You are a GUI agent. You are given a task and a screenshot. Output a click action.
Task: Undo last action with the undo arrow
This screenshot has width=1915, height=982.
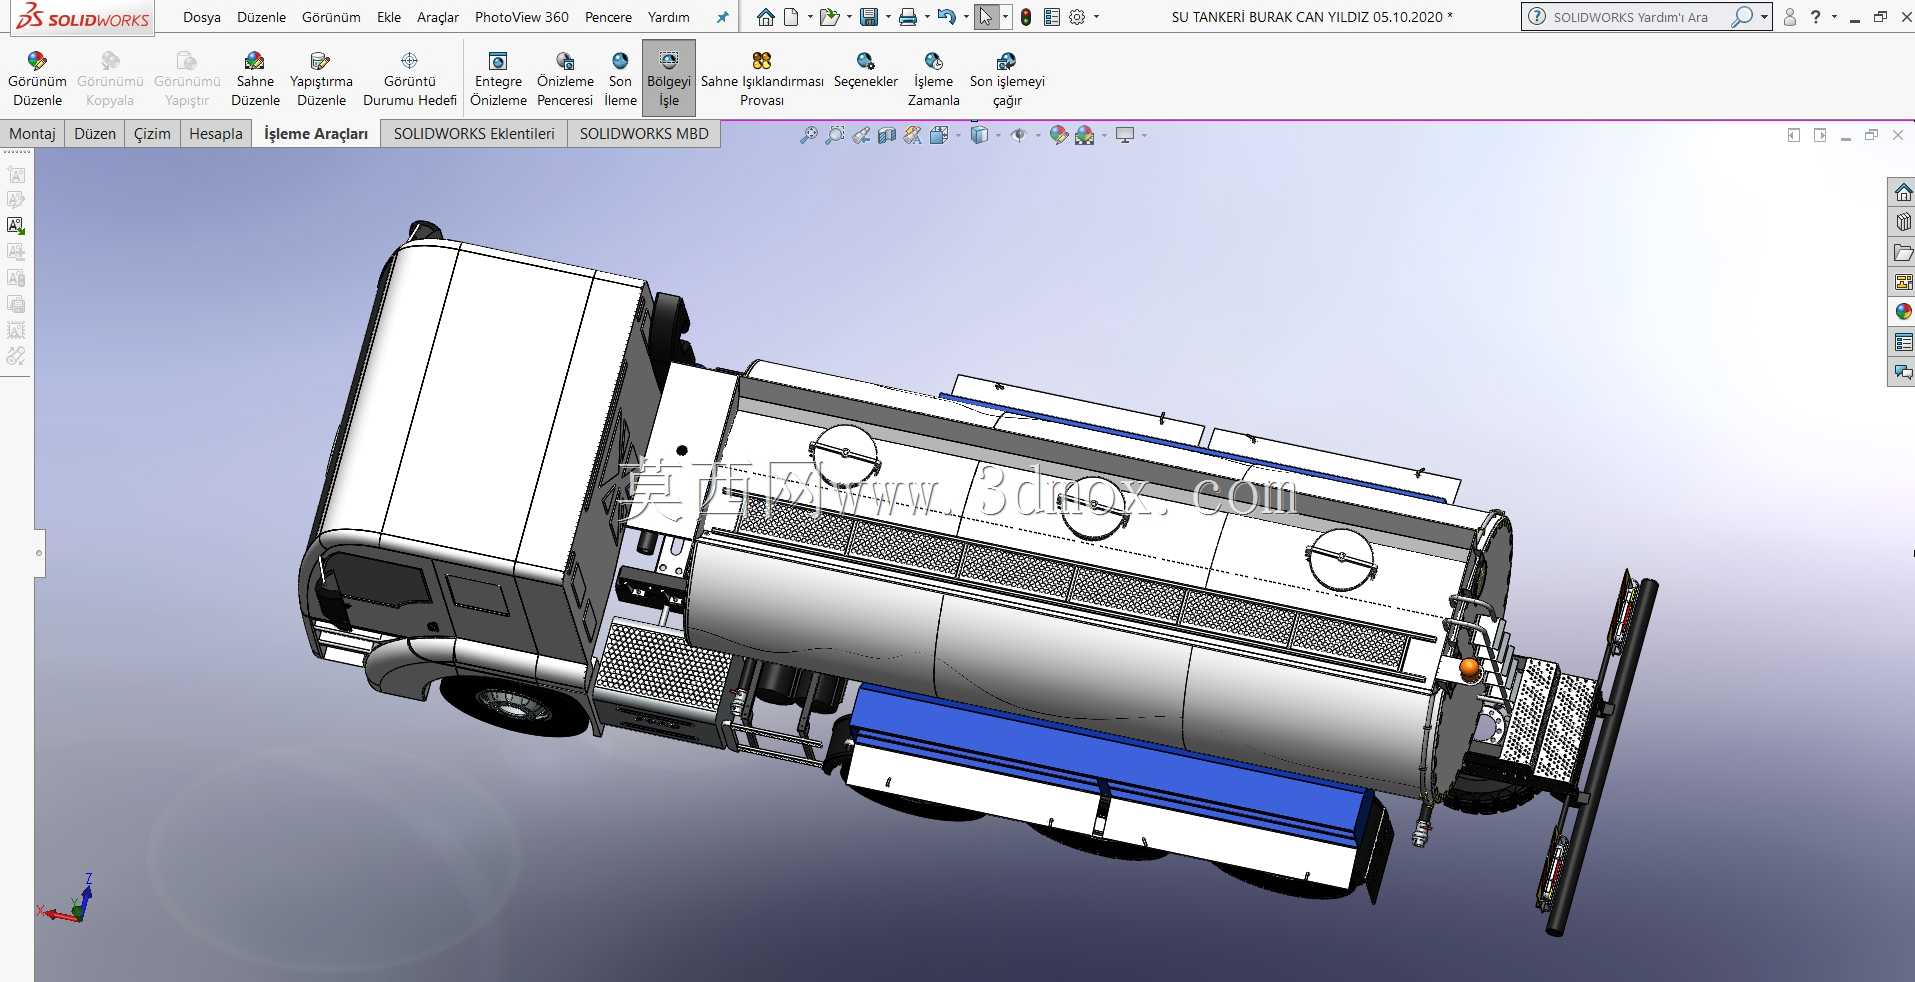946,17
